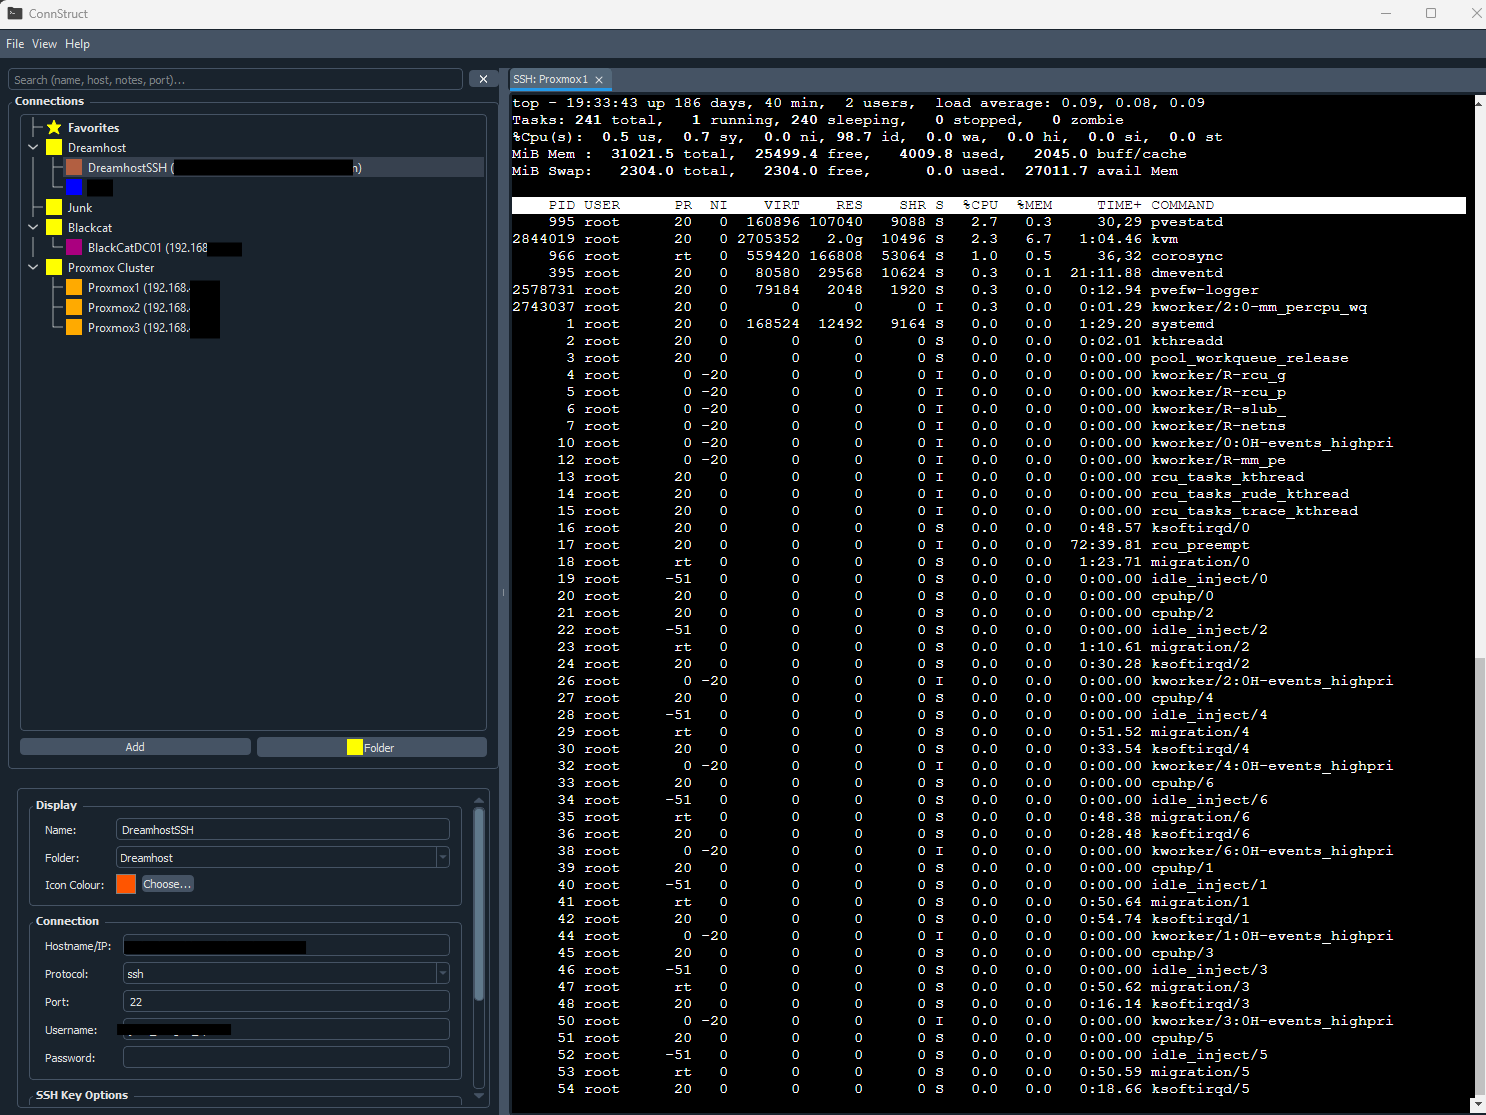Click the Favorites star icon

54,128
